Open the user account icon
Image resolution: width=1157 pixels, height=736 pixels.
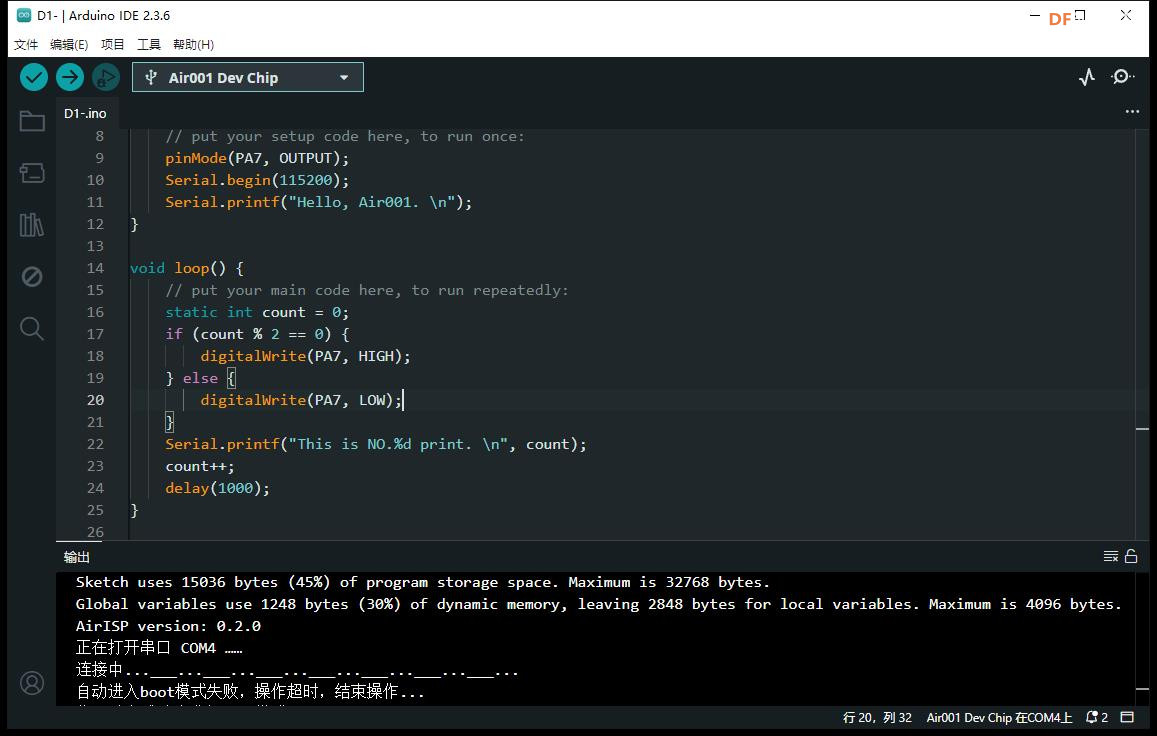(32, 683)
